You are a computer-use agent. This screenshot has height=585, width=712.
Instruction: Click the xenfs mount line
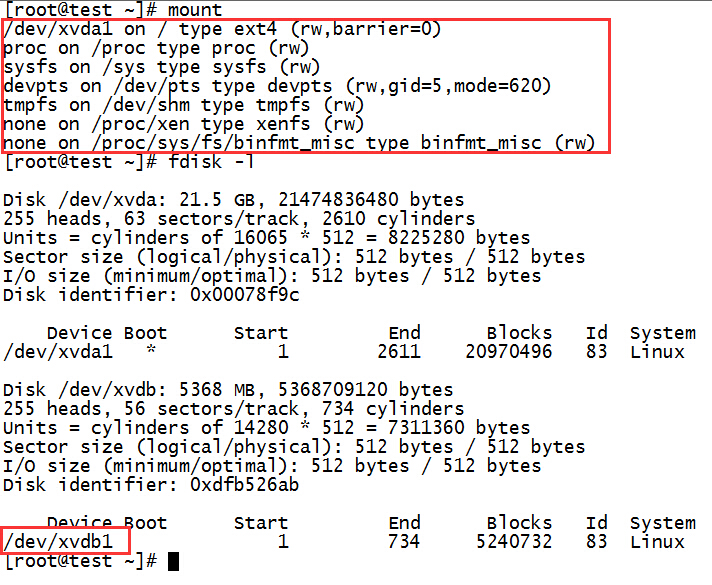tap(183, 124)
